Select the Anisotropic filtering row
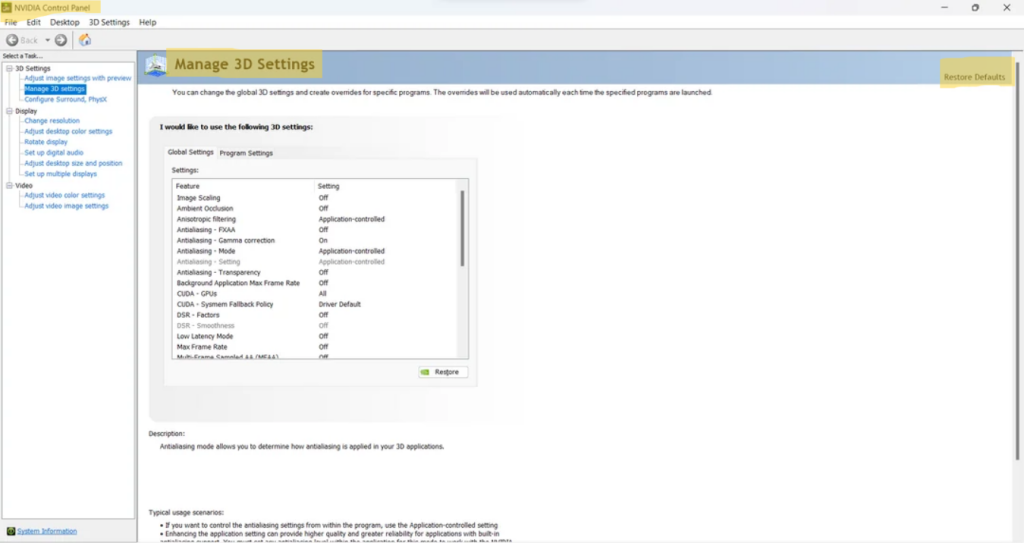The image size is (1024, 543). click(316, 219)
